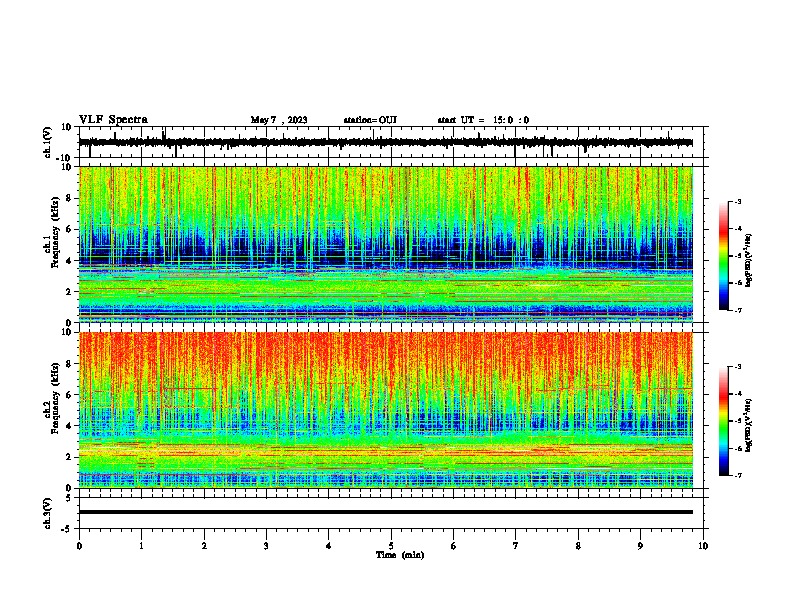Click time axis tick label "7"

pyautogui.click(x=516, y=546)
